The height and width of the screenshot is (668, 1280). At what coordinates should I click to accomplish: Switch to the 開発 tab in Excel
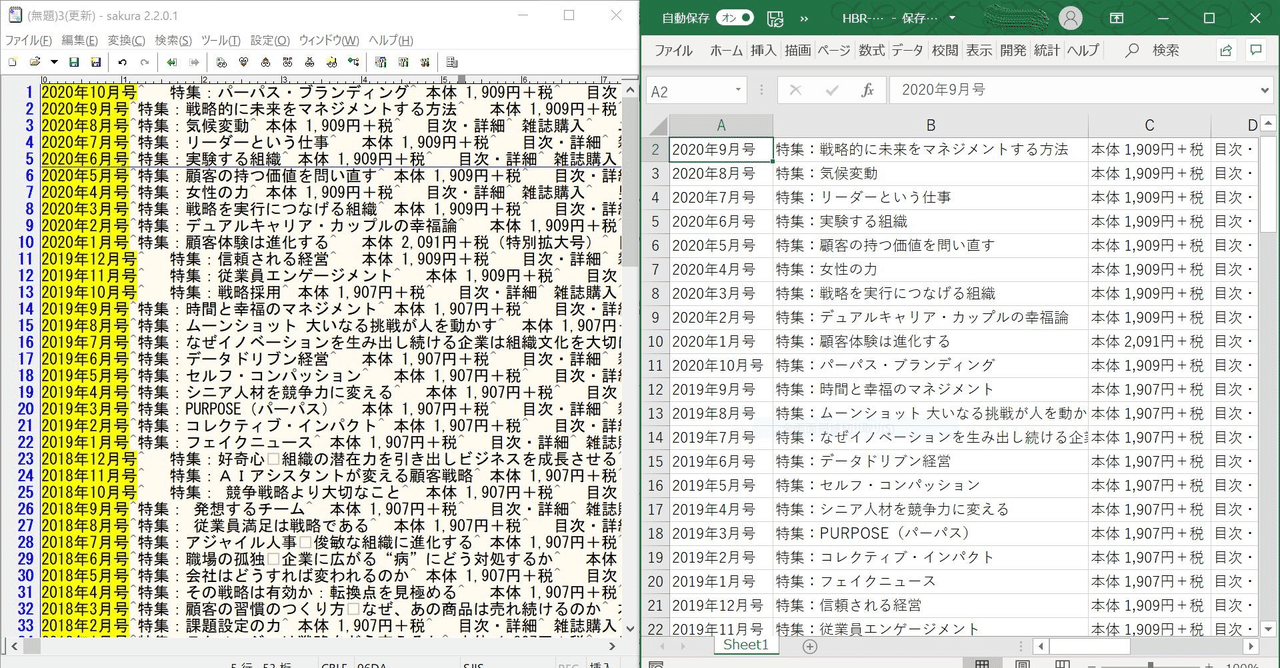point(1012,50)
